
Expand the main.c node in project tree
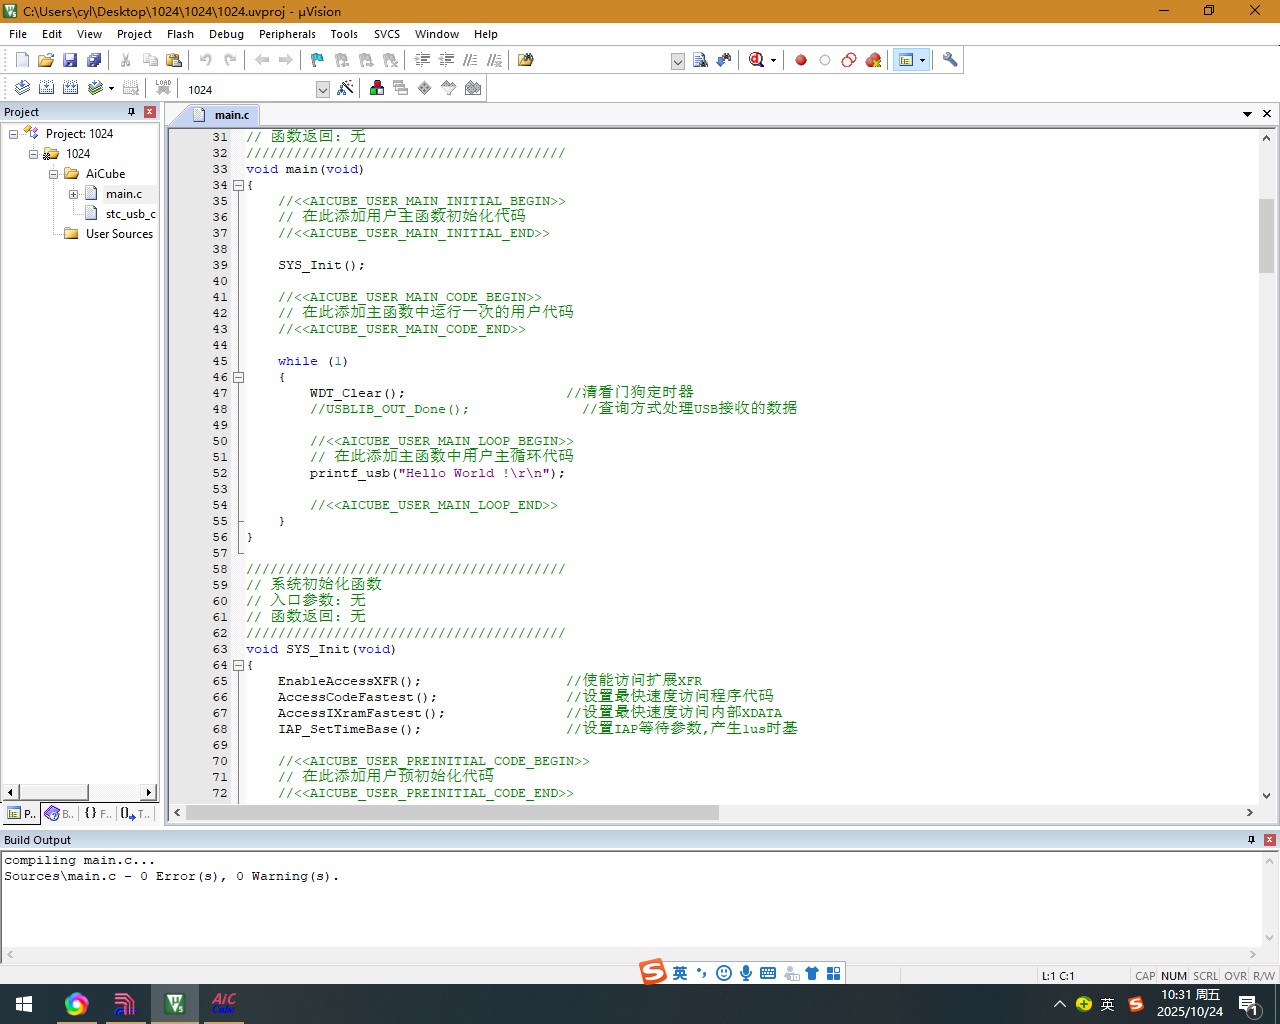tap(73, 194)
